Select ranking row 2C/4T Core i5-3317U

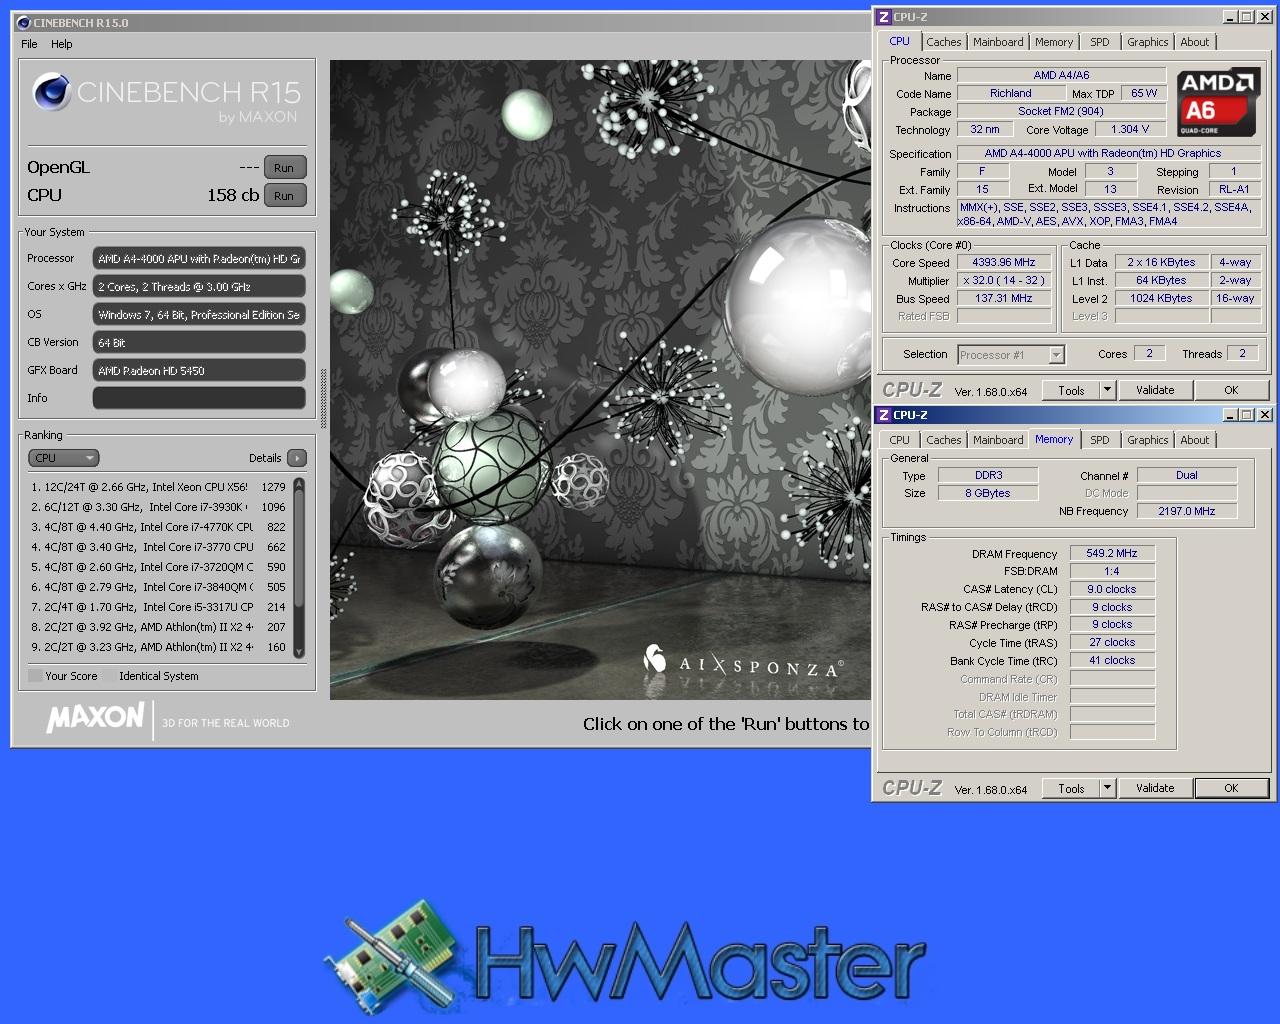(159, 607)
